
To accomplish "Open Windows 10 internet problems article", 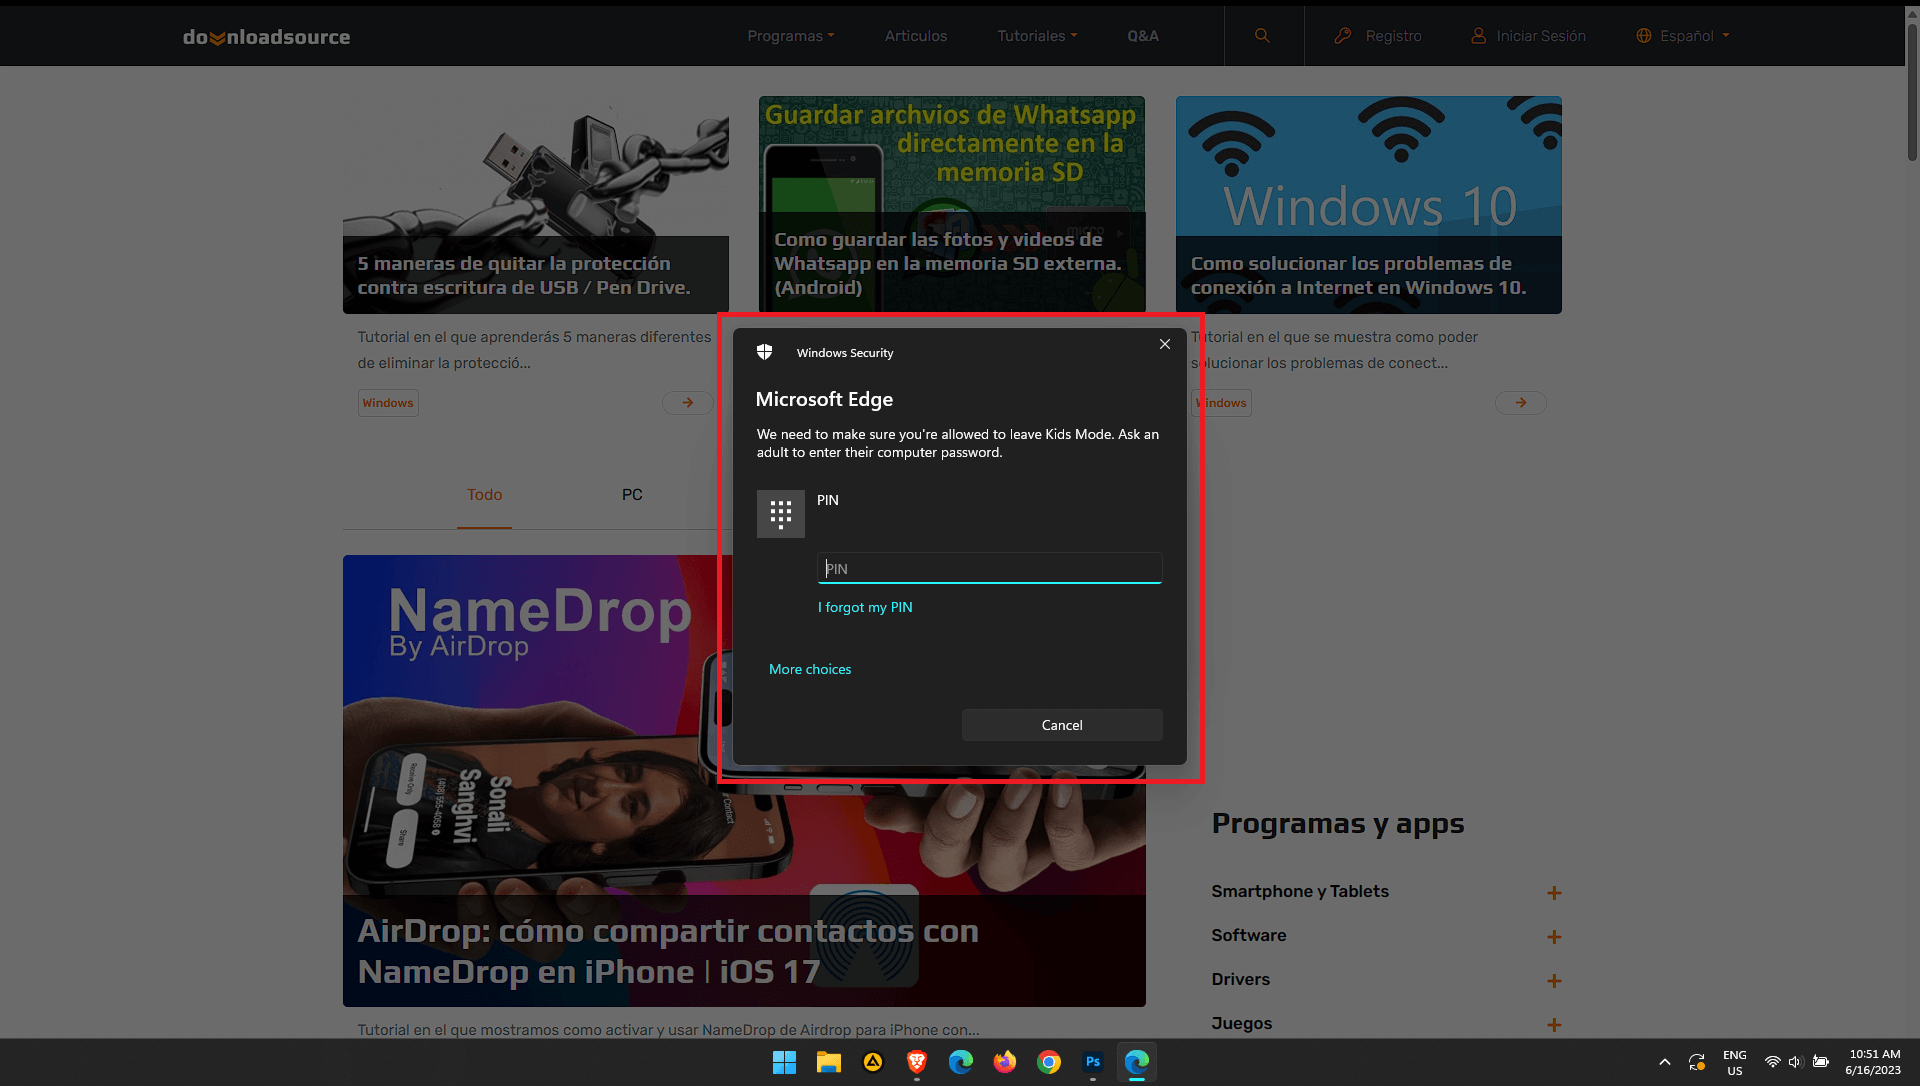I will pos(1369,205).
